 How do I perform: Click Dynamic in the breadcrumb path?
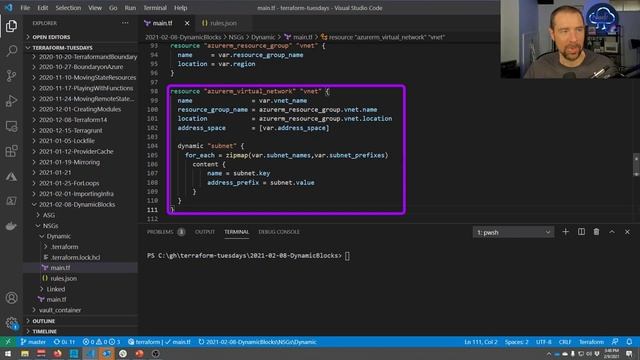[263, 37]
